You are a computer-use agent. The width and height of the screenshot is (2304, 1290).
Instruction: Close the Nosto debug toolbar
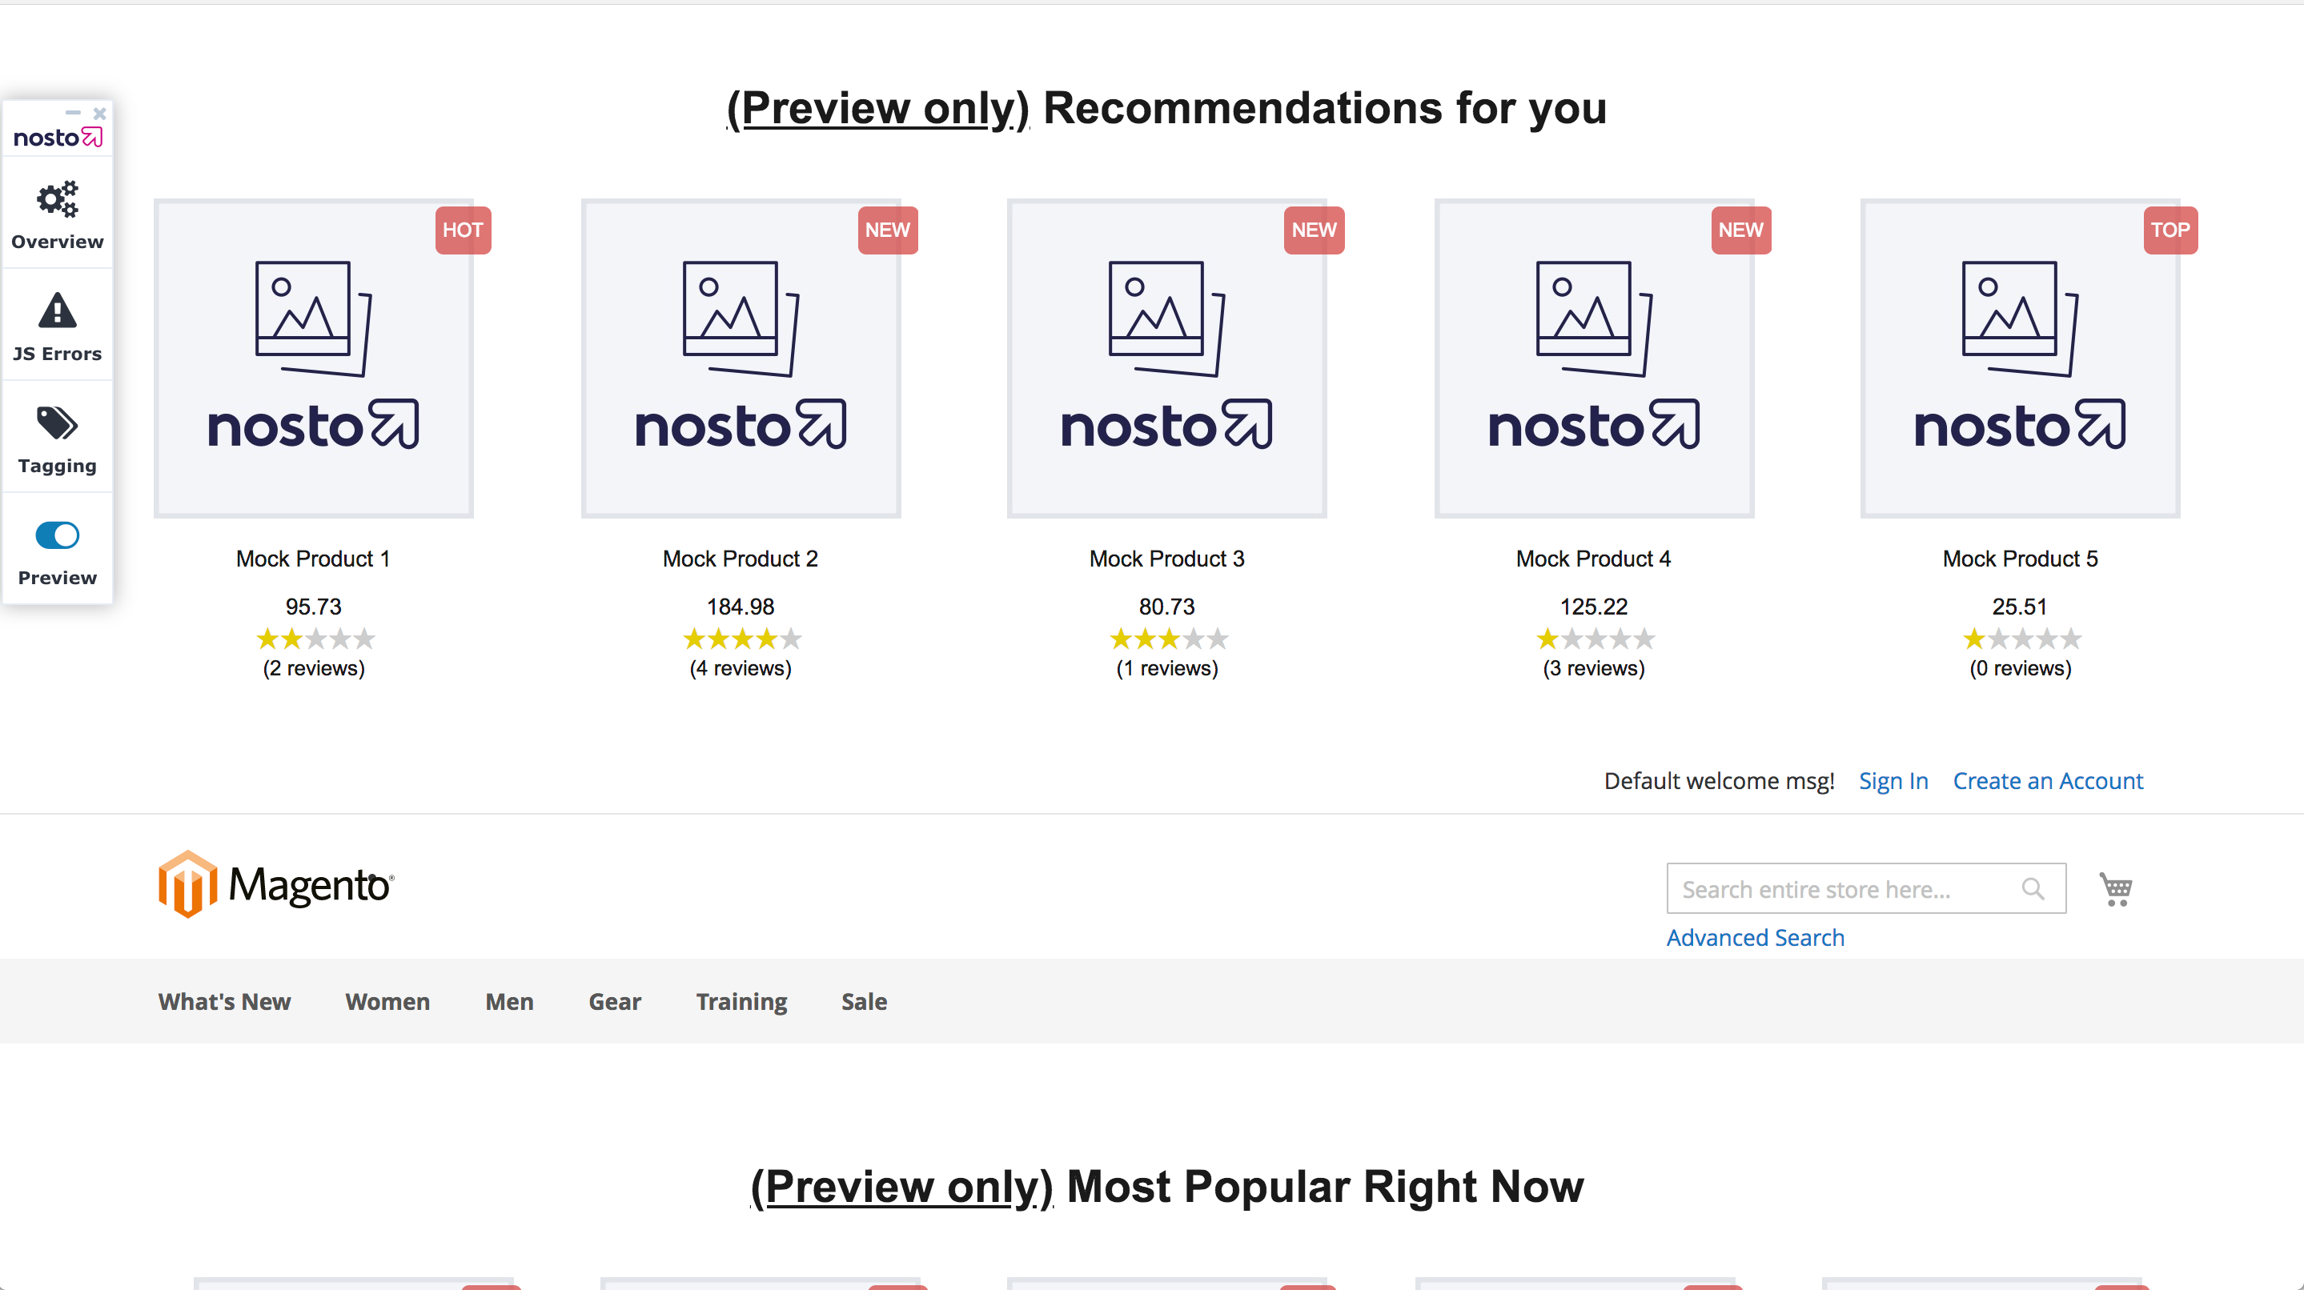tap(100, 113)
